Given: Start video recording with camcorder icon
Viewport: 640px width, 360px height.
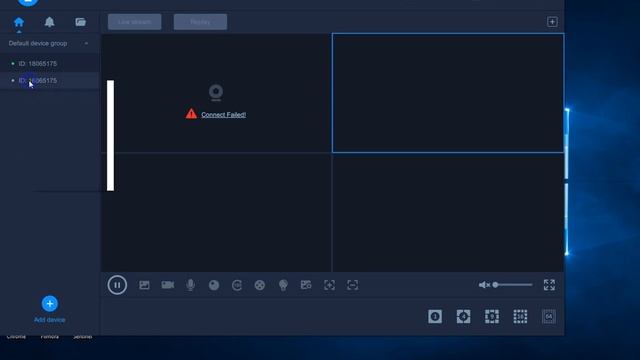Looking at the screenshot, I should (x=167, y=285).
